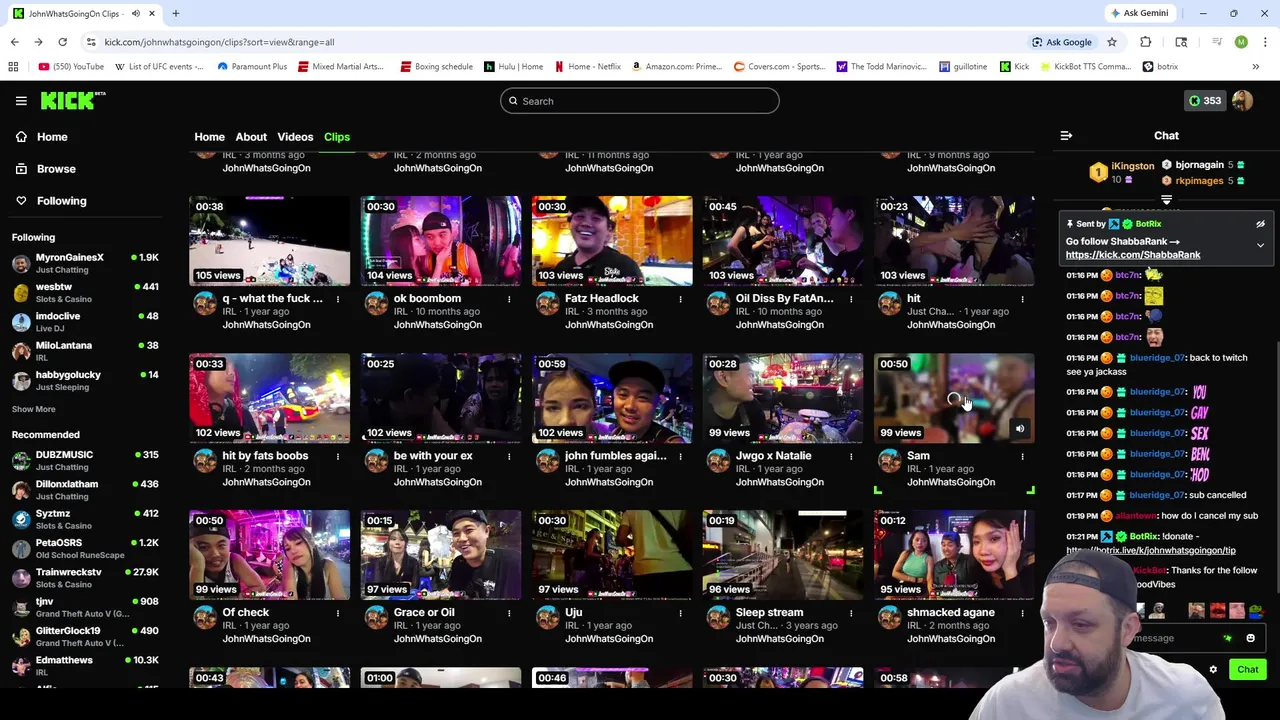Click the green Chat send button

[x=1247, y=670]
